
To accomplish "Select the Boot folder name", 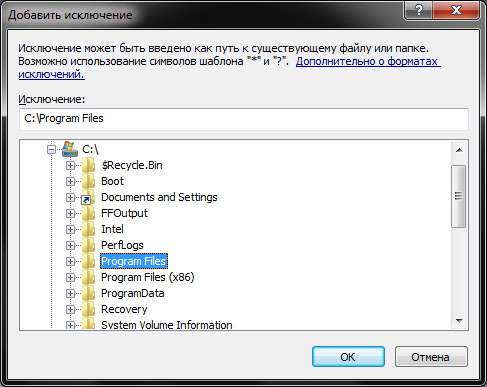I will [112, 181].
